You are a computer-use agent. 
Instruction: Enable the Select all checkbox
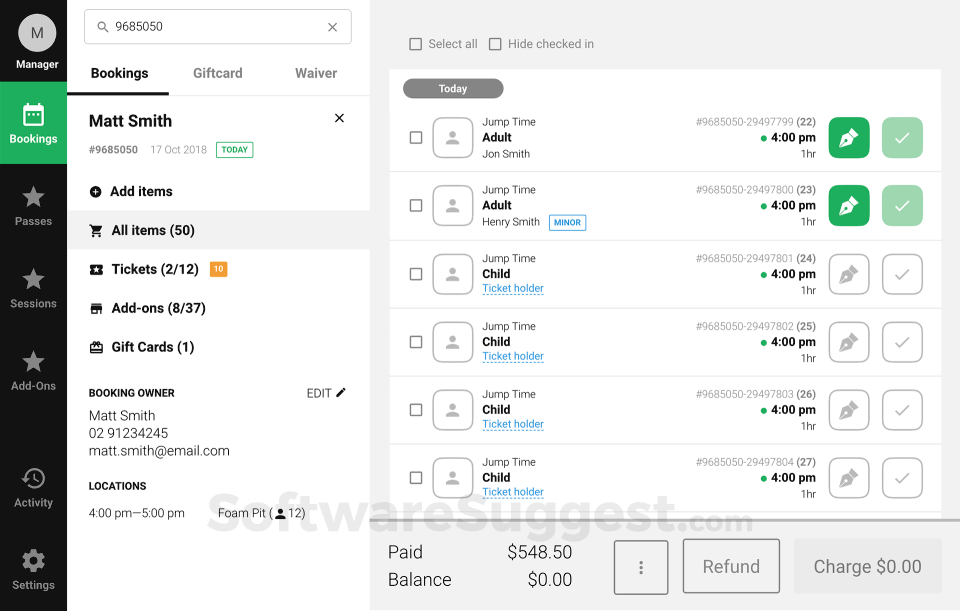tap(416, 44)
